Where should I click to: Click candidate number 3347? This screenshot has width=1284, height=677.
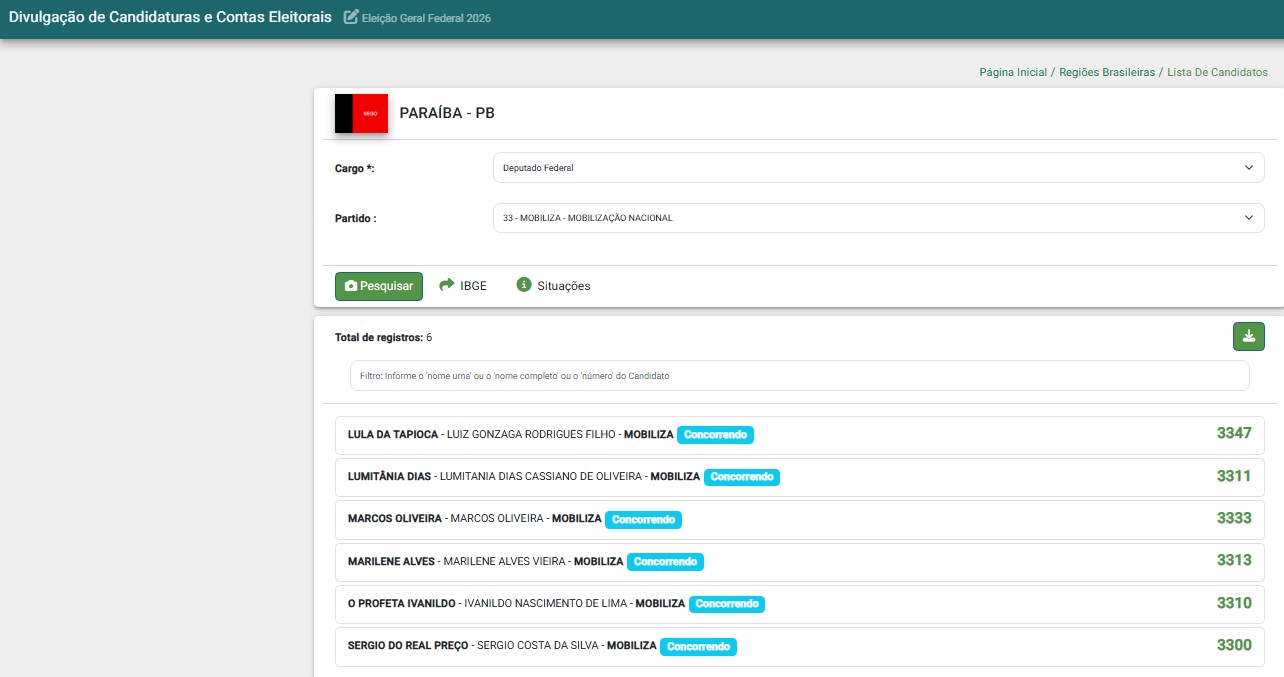click(1234, 433)
